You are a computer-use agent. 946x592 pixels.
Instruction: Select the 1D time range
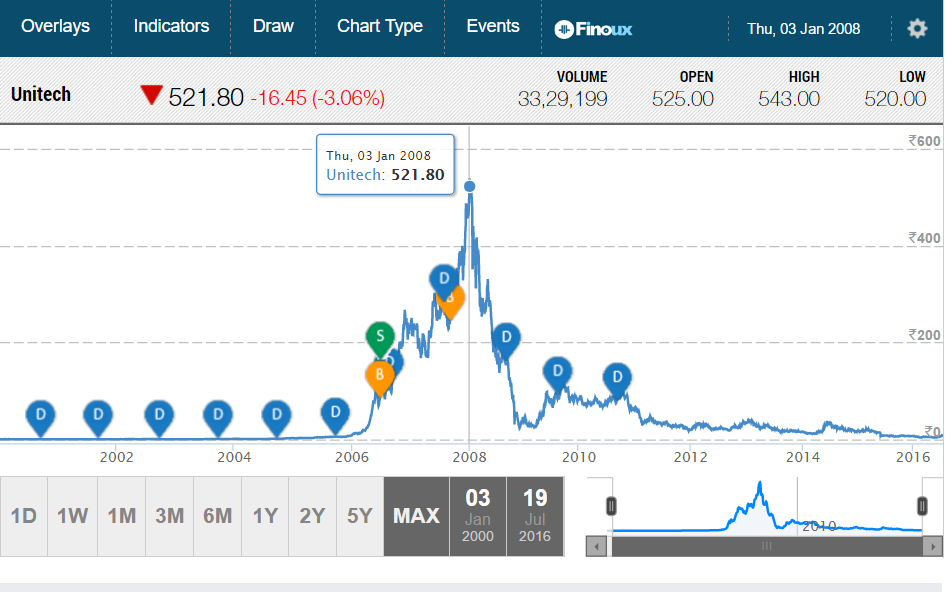[24, 516]
